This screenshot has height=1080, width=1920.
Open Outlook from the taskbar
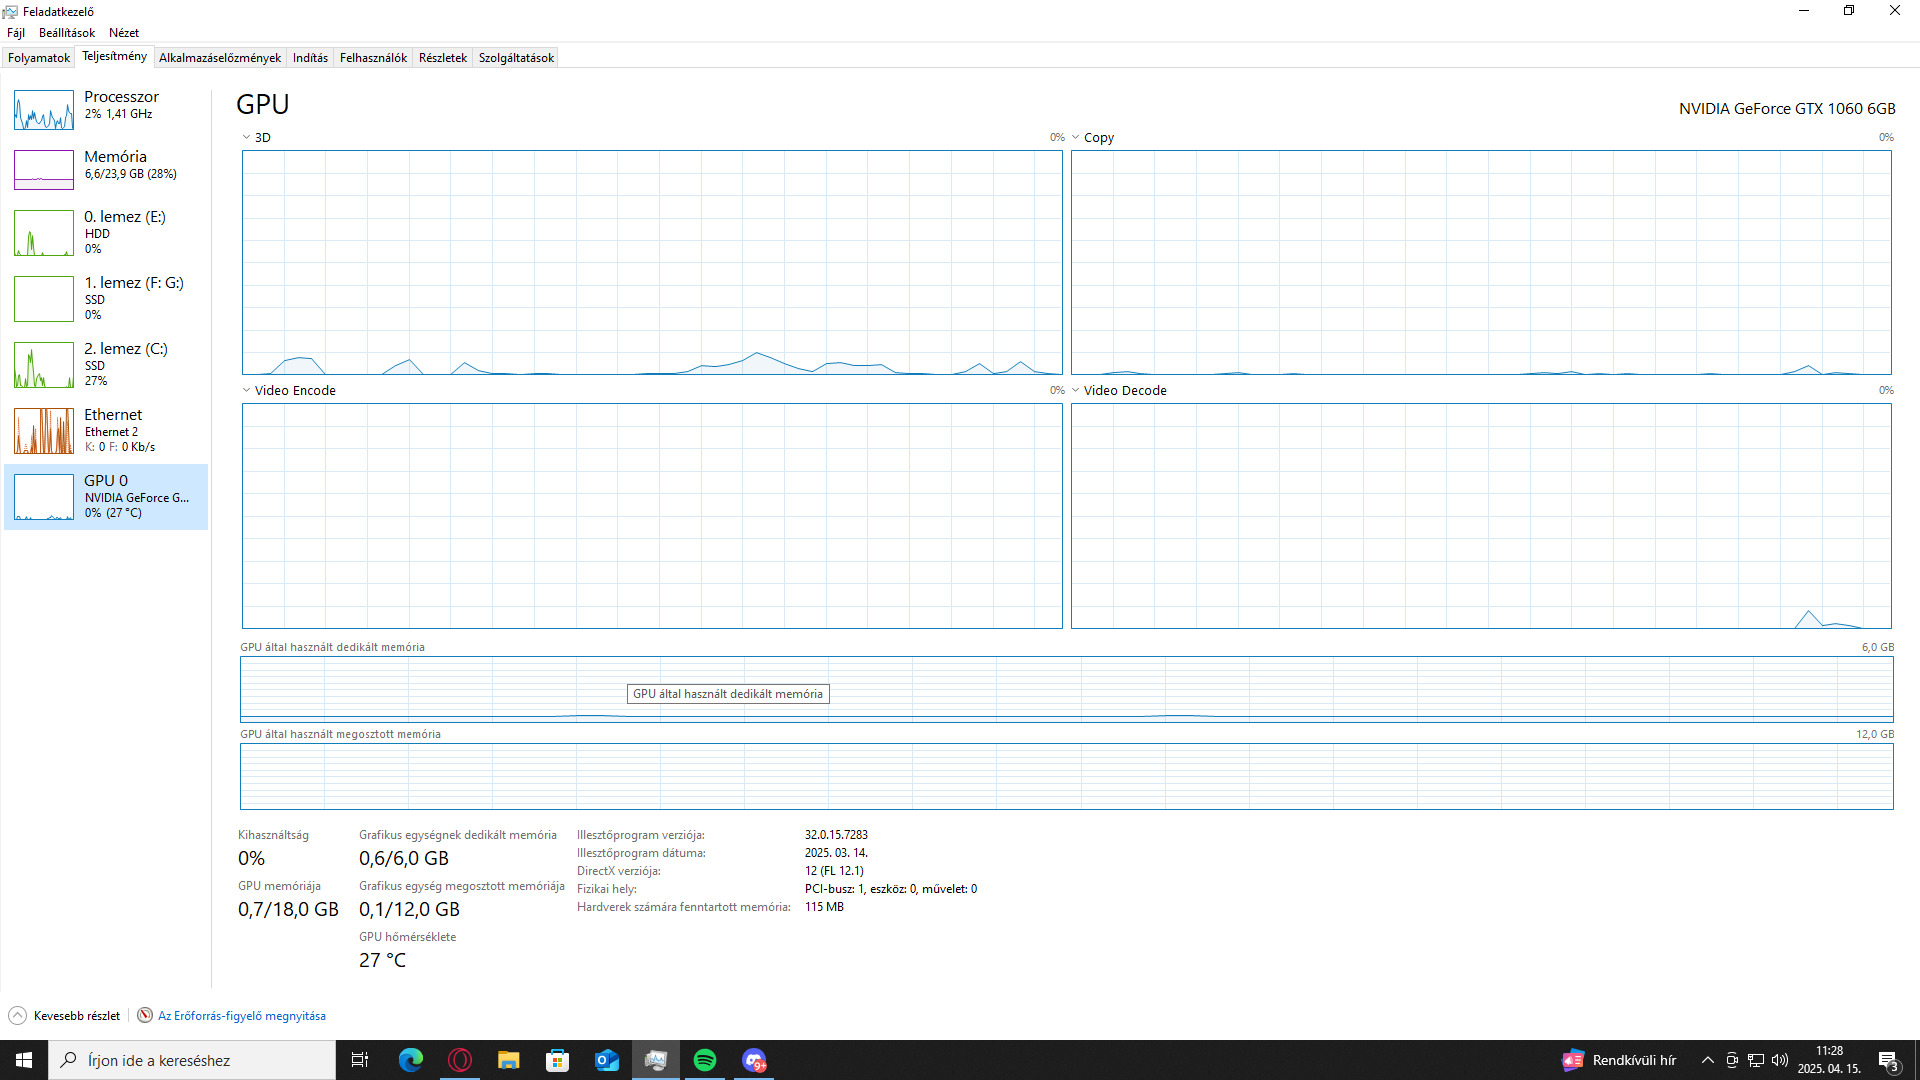[x=607, y=1060]
